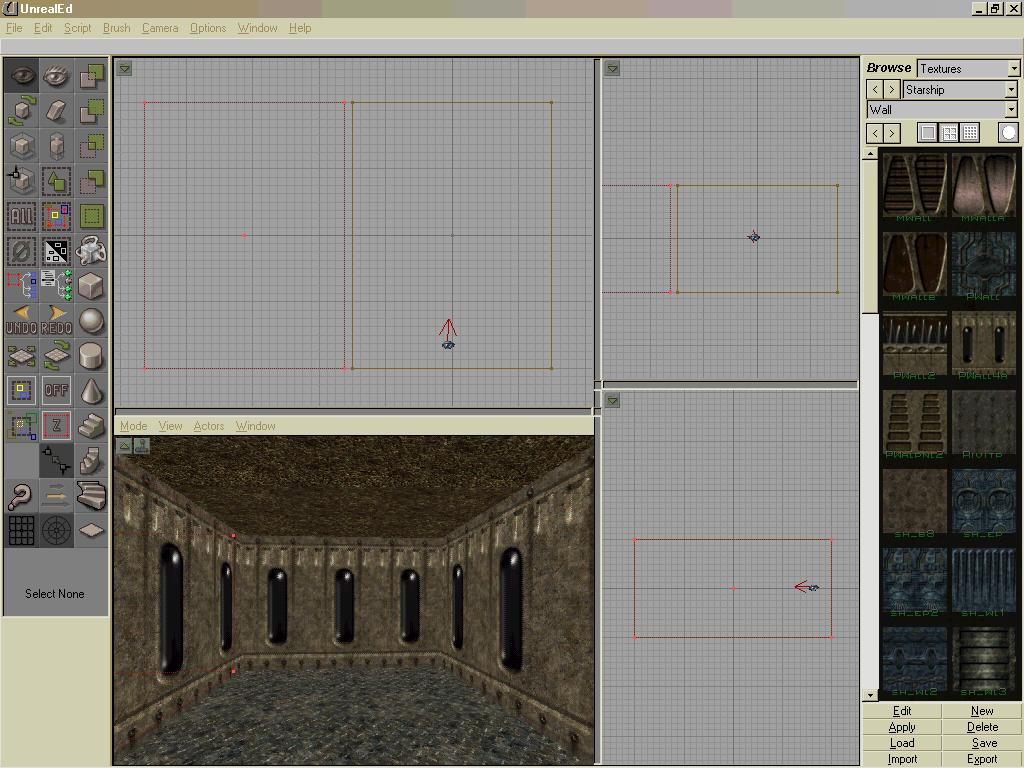Image resolution: width=1024 pixels, height=768 pixels.
Task: Click the spiral staircase builder icon
Action: tap(91, 496)
